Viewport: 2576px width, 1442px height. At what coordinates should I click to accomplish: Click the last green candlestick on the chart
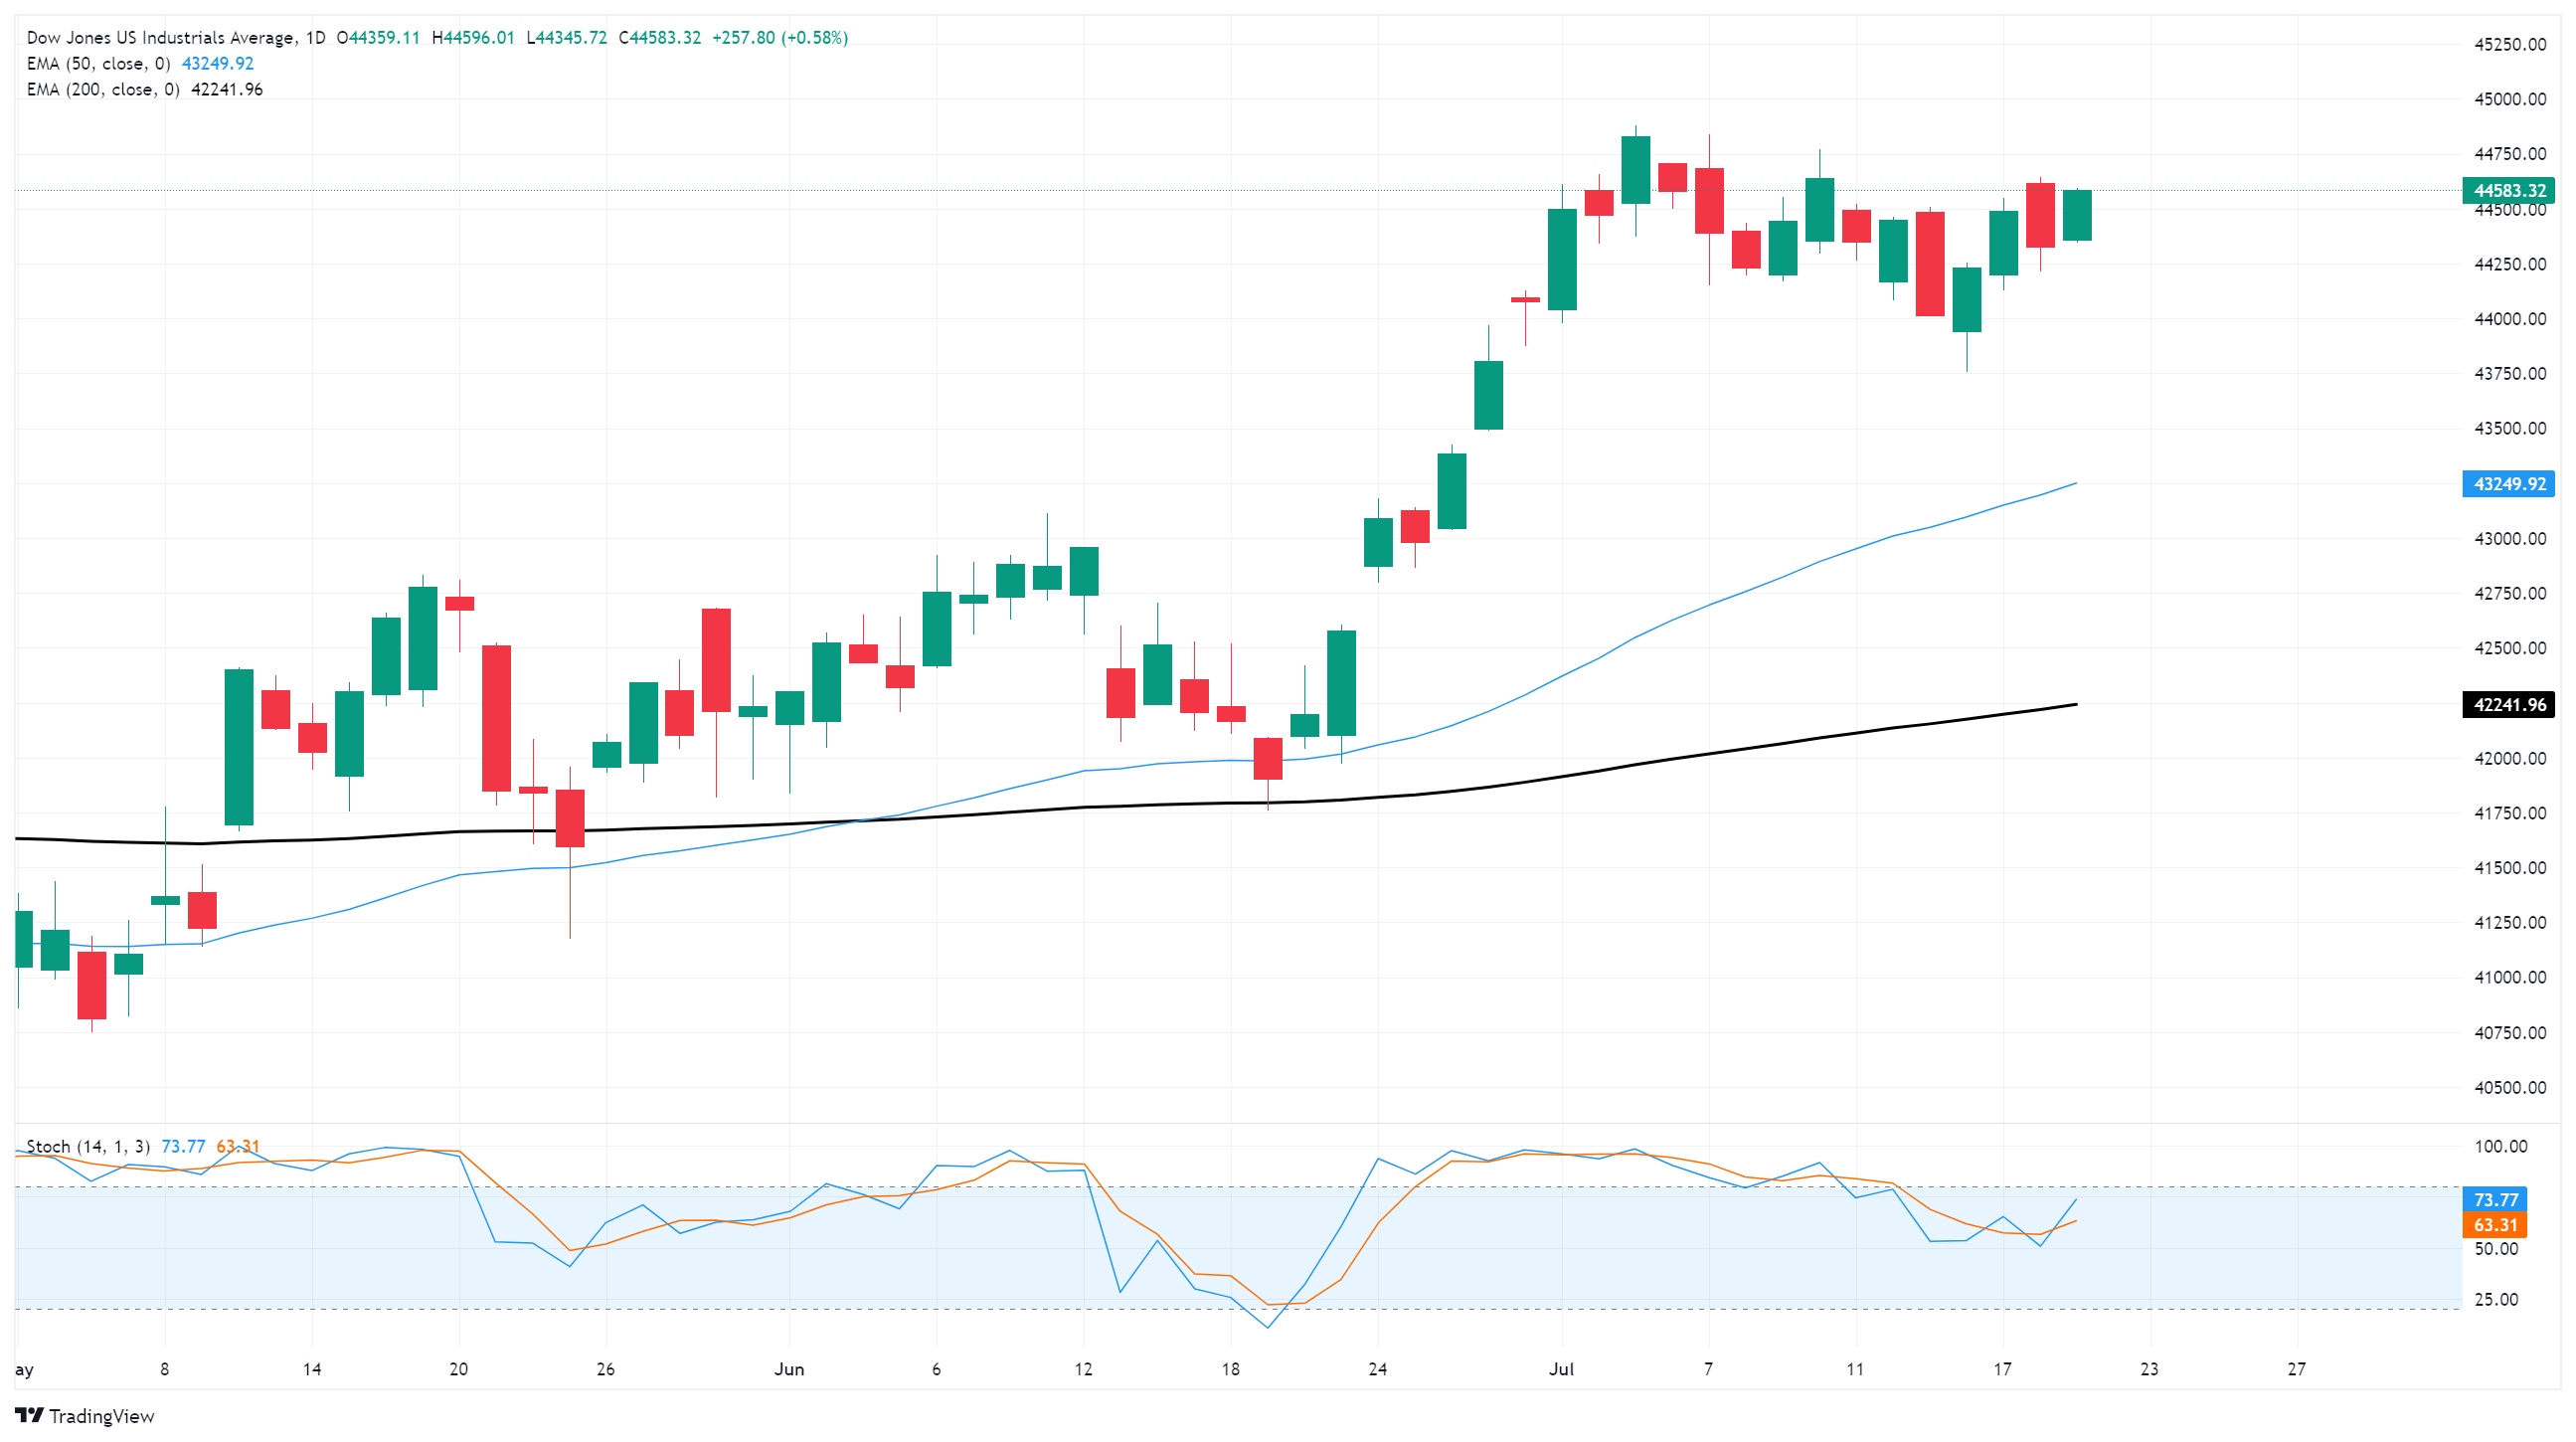tap(2076, 215)
